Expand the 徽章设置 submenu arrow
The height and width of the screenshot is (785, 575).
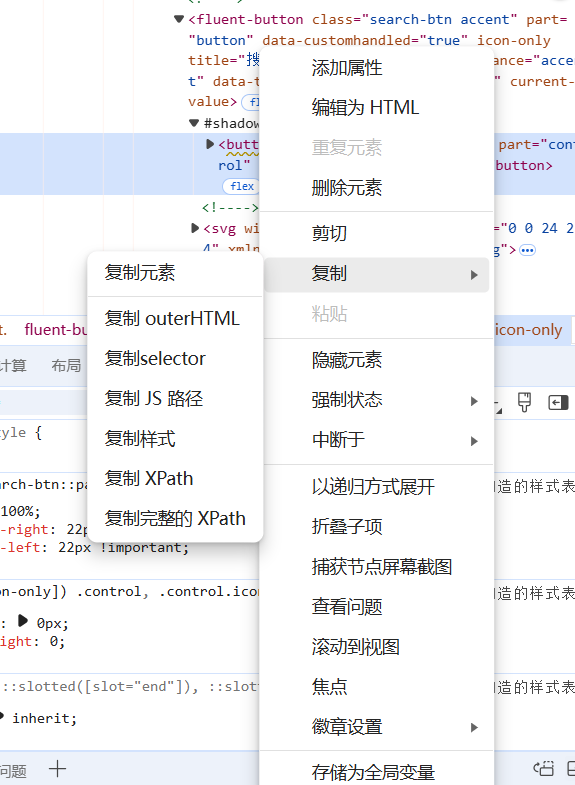point(474,727)
